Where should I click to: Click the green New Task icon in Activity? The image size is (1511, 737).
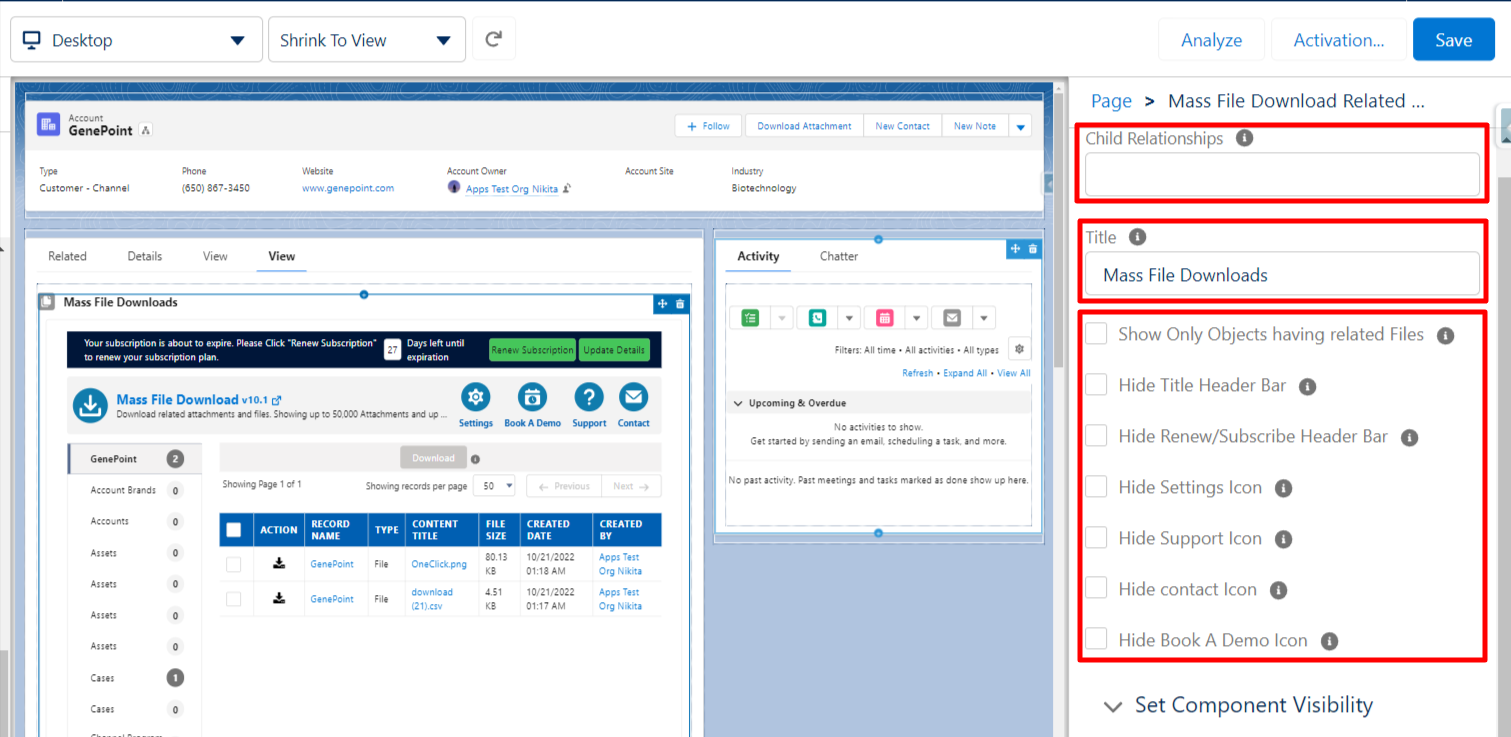(751, 318)
